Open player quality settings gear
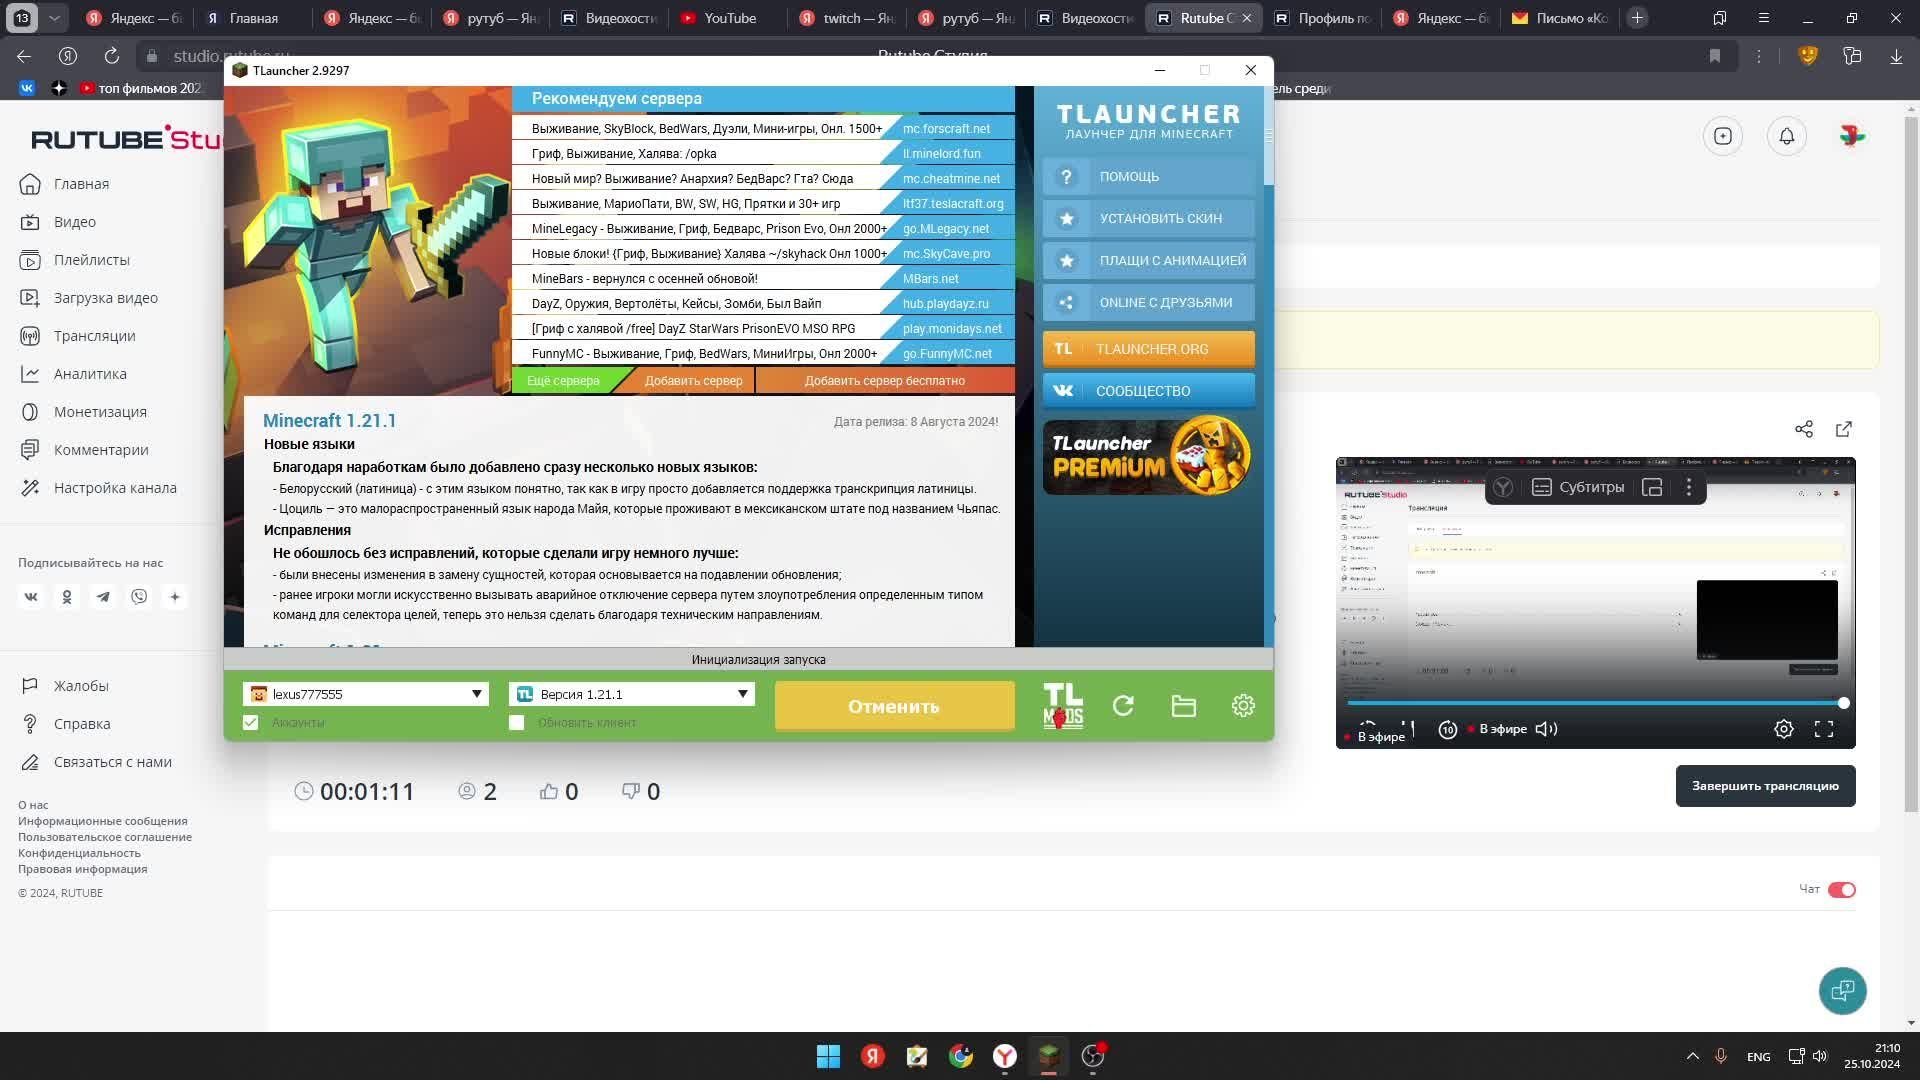The image size is (1920, 1080). coord(1783,729)
